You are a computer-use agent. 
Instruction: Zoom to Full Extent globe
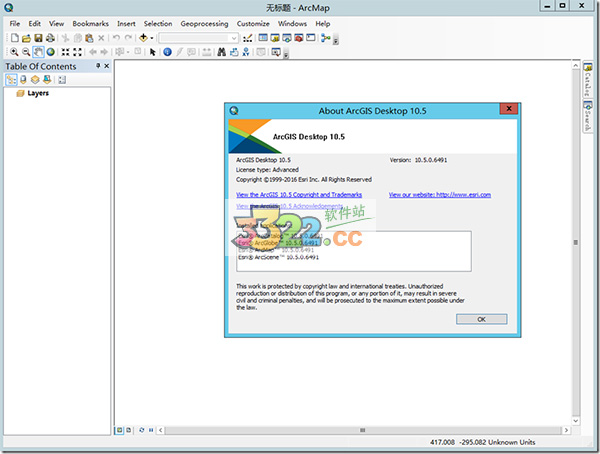(x=51, y=52)
